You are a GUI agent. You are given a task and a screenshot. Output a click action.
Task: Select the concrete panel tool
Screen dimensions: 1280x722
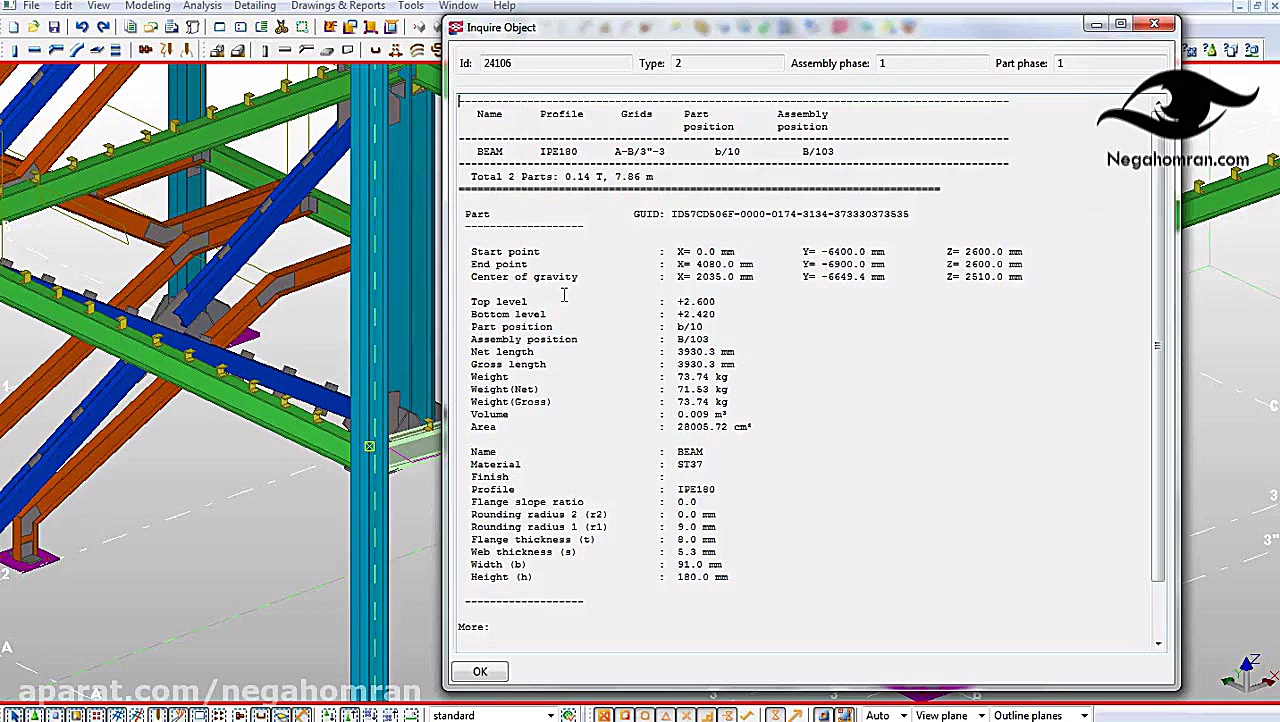347,50
